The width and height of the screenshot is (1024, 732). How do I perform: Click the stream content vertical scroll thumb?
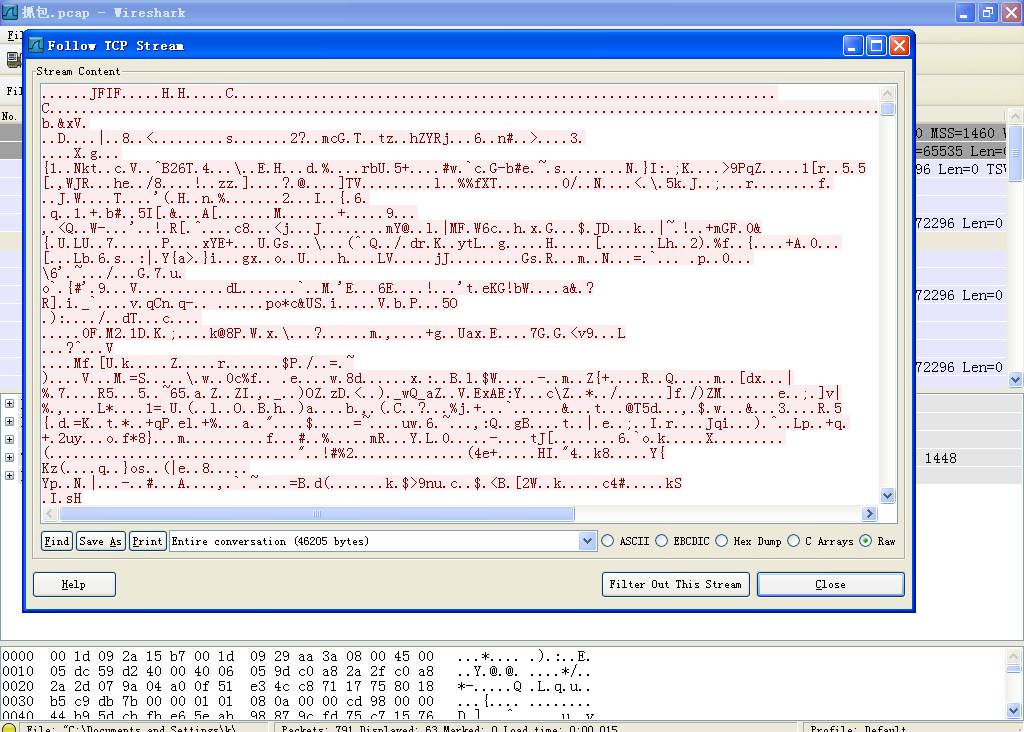pos(887,108)
